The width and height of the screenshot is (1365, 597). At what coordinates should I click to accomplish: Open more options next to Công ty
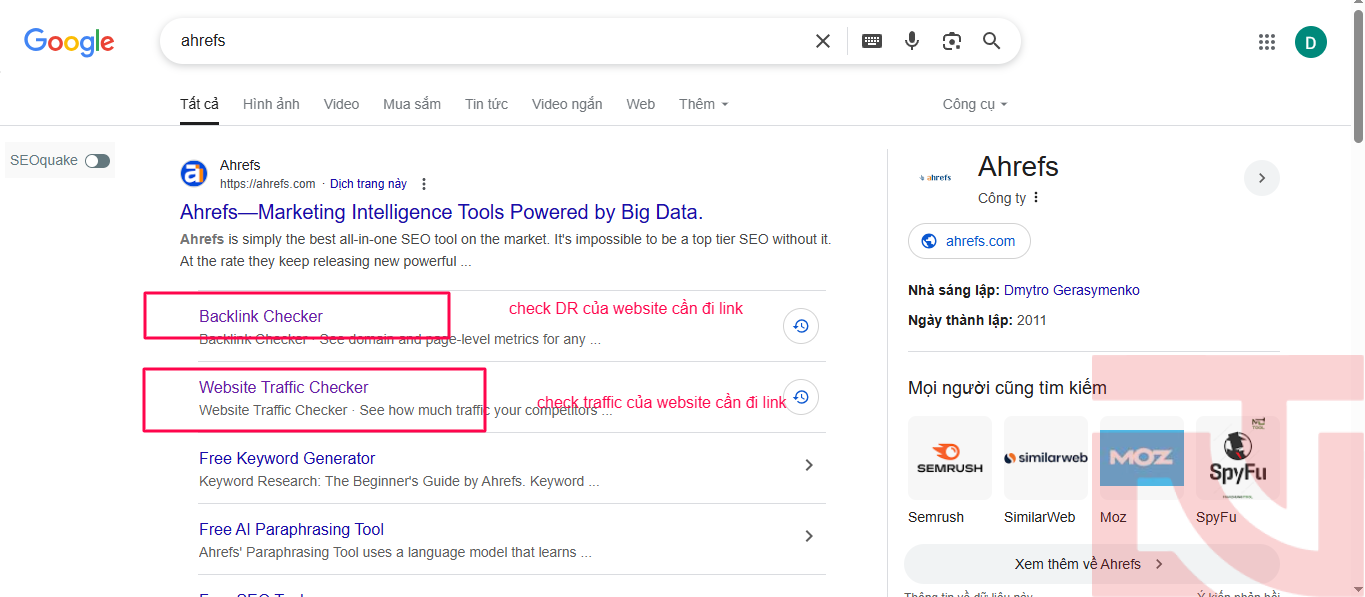coord(1036,198)
